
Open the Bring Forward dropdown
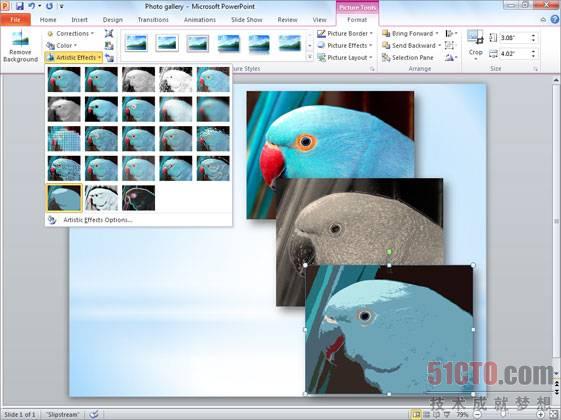[410, 34]
